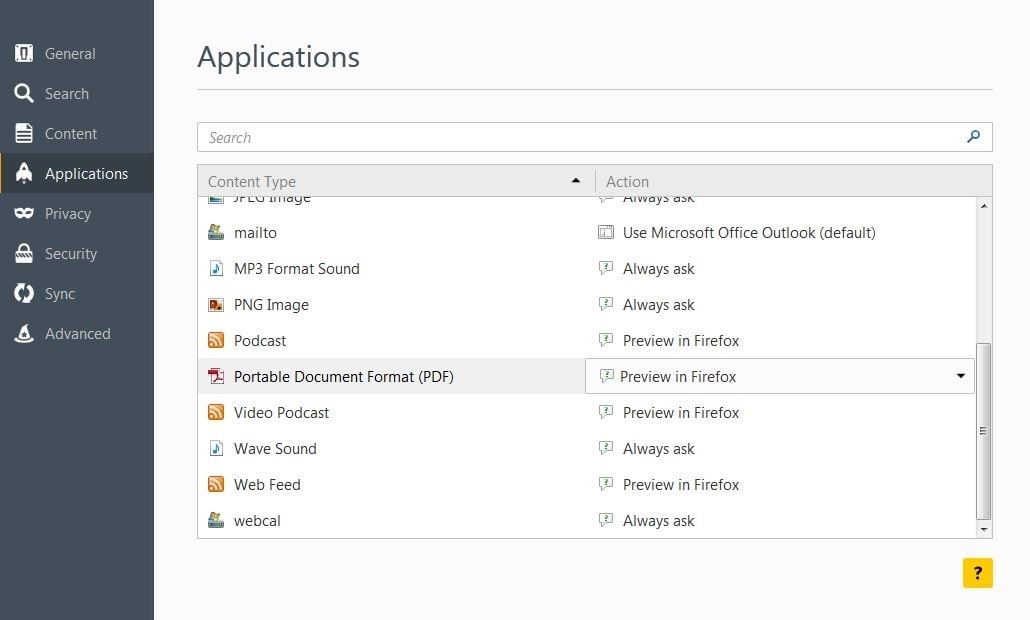This screenshot has width=1030, height=620.
Task: Select the PNG Image row
Action: point(587,305)
